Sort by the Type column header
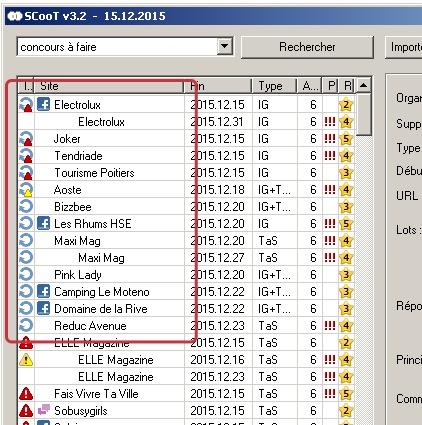The image size is (422, 425). 275,86
